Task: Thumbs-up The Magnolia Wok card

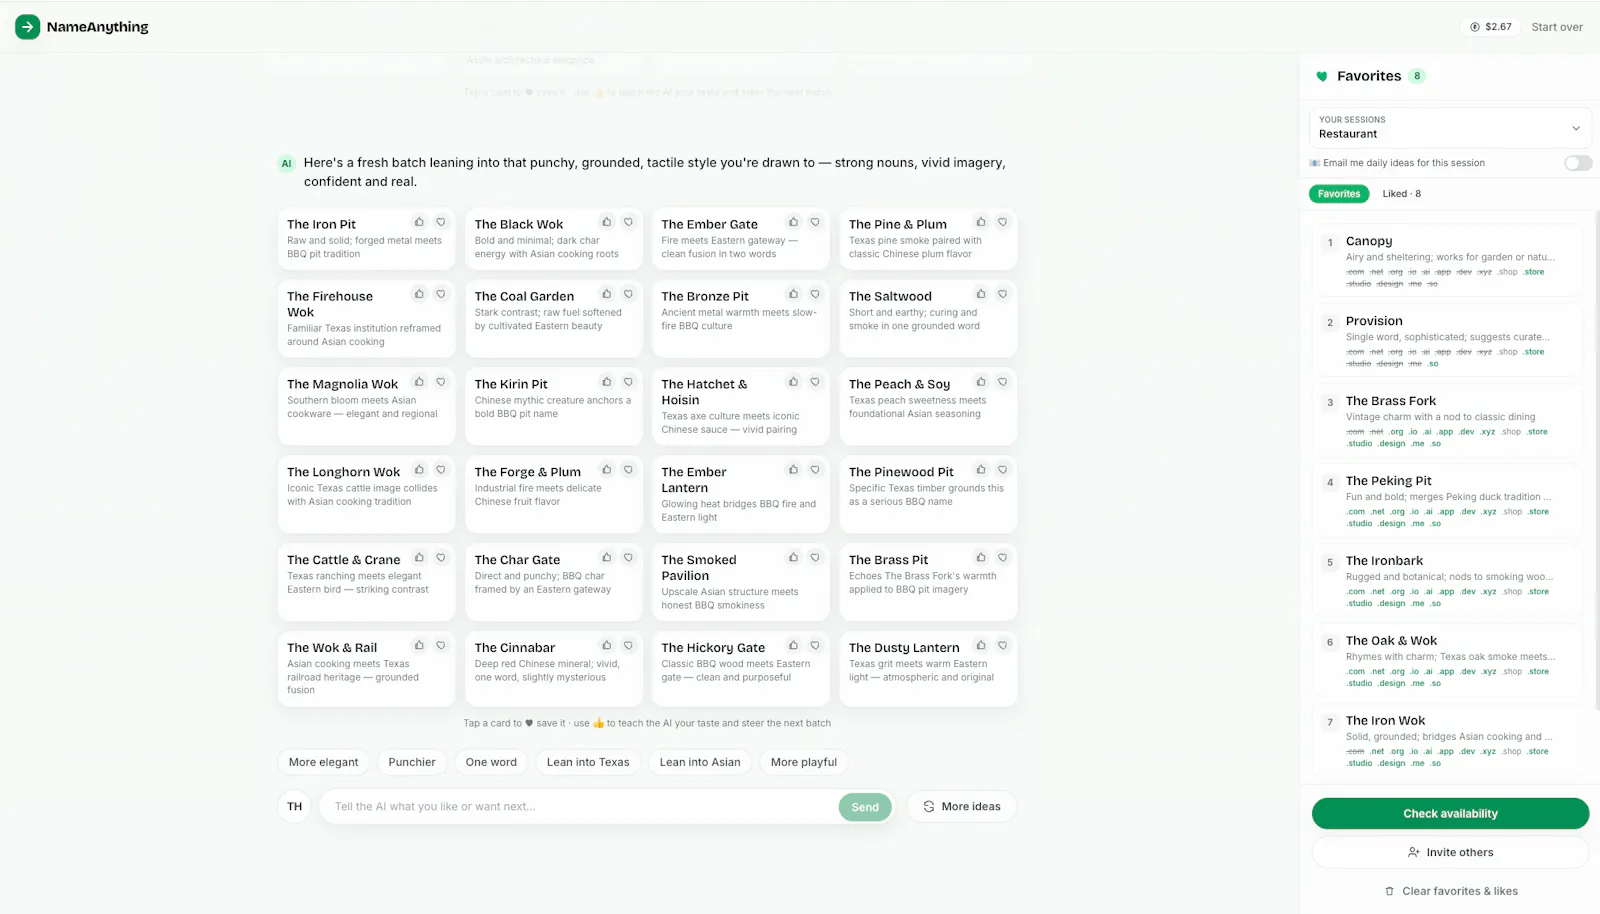Action: (x=419, y=382)
